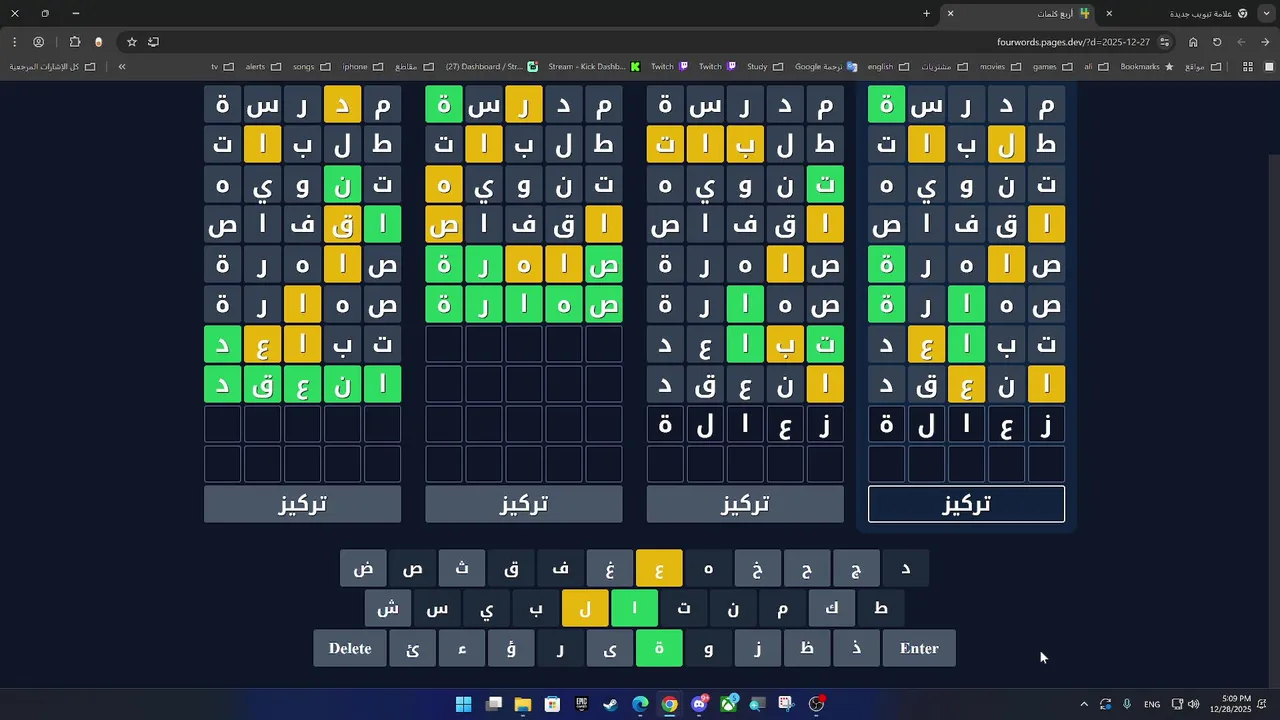
Task: Open a new tab with the plus icon
Action: click(926, 13)
